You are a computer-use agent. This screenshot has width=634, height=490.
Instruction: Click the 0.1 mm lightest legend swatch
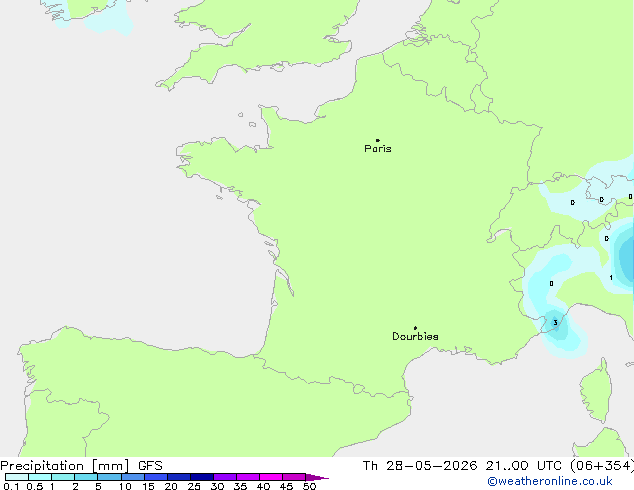(x=17, y=477)
